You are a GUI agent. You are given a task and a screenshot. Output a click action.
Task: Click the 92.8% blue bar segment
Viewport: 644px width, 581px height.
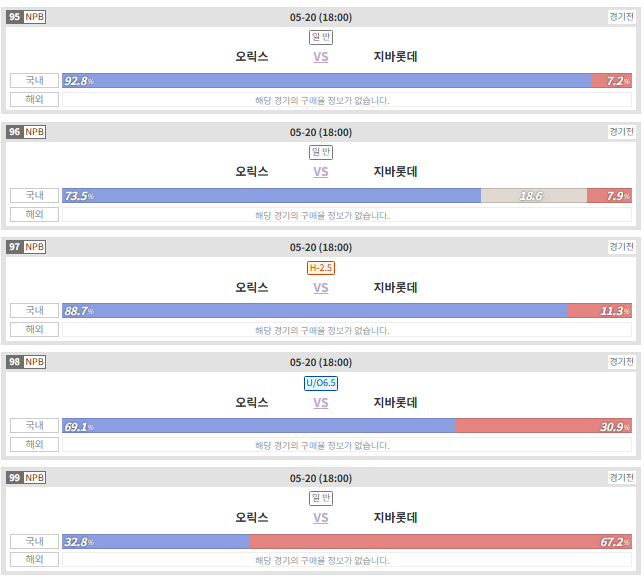click(x=327, y=80)
